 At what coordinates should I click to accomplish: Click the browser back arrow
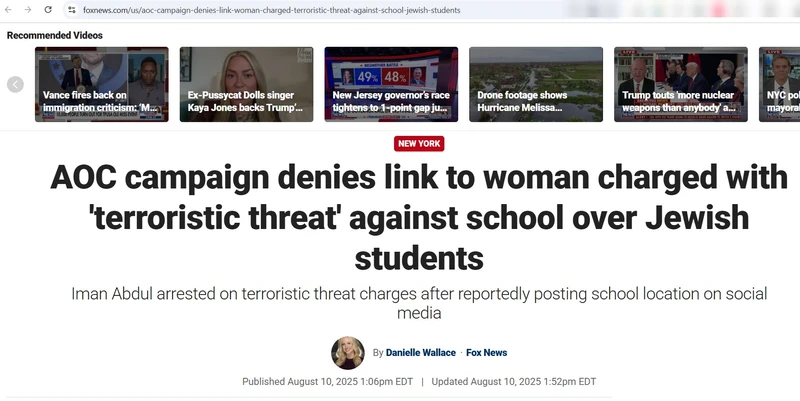click(8, 10)
